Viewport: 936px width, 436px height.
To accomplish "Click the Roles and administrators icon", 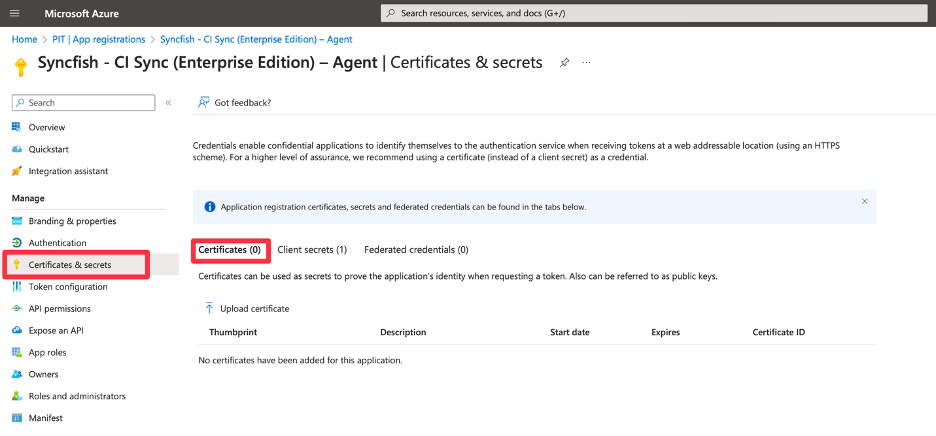I will tap(17, 396).
